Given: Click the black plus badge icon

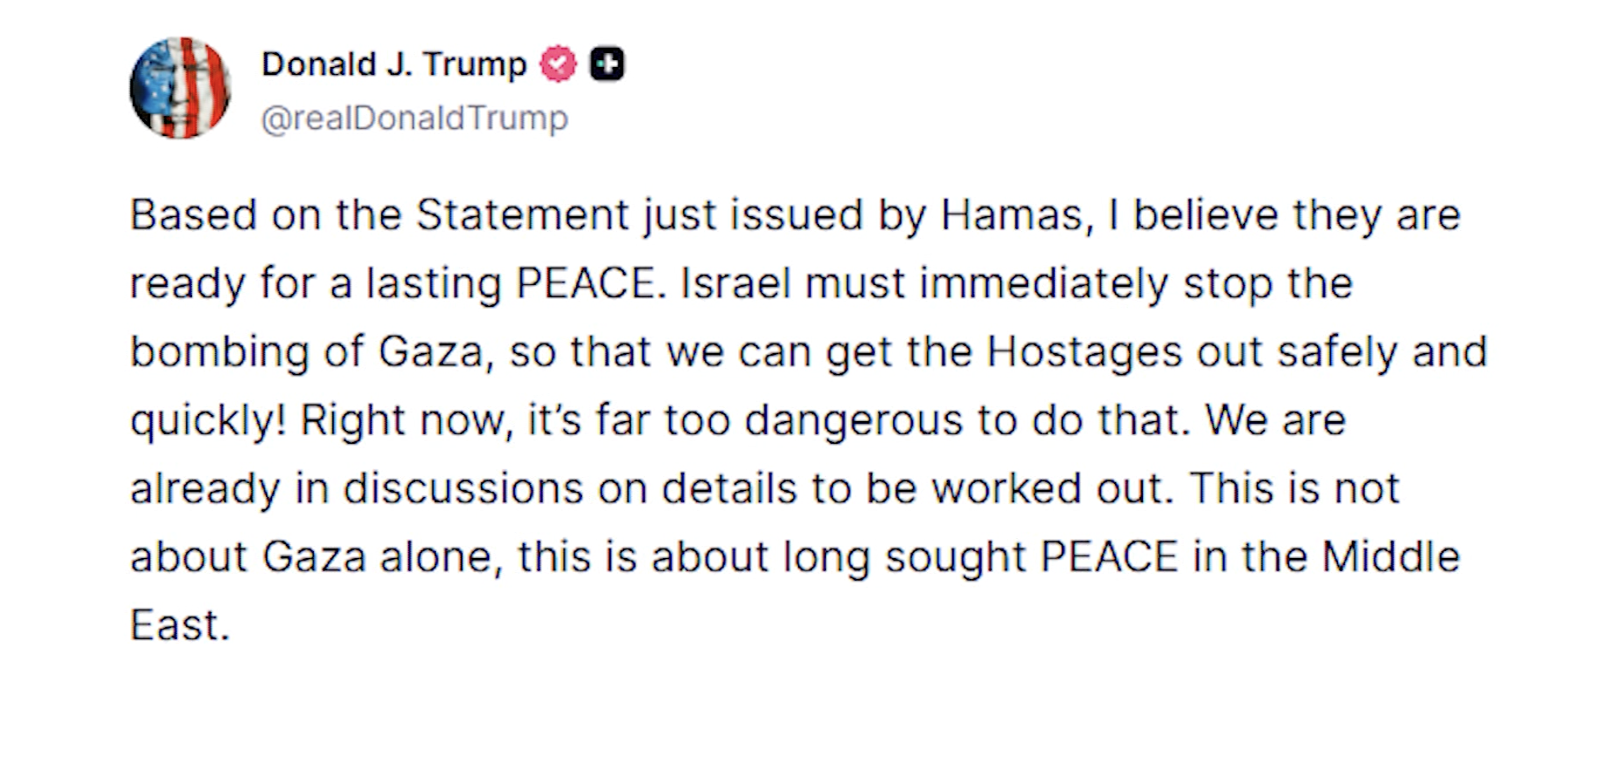Looking at the screenshot, I should pos(607,65).
